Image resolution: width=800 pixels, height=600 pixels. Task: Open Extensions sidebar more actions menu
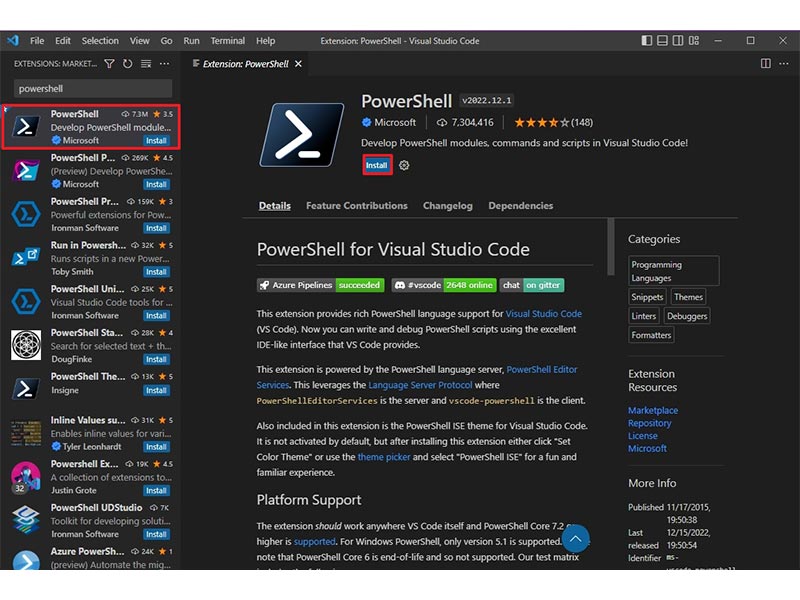coord(164,64)
